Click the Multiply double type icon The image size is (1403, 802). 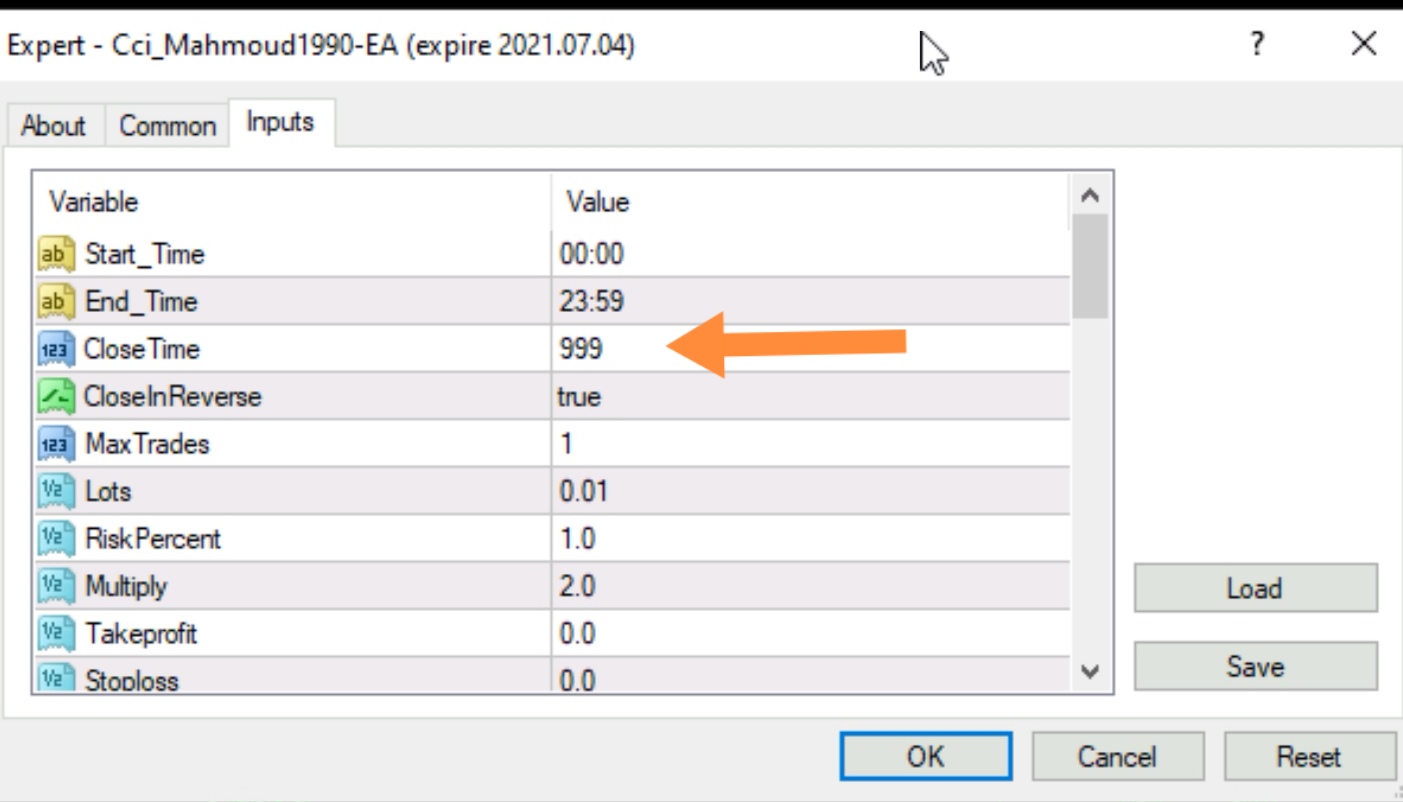[x=56, y=586]
